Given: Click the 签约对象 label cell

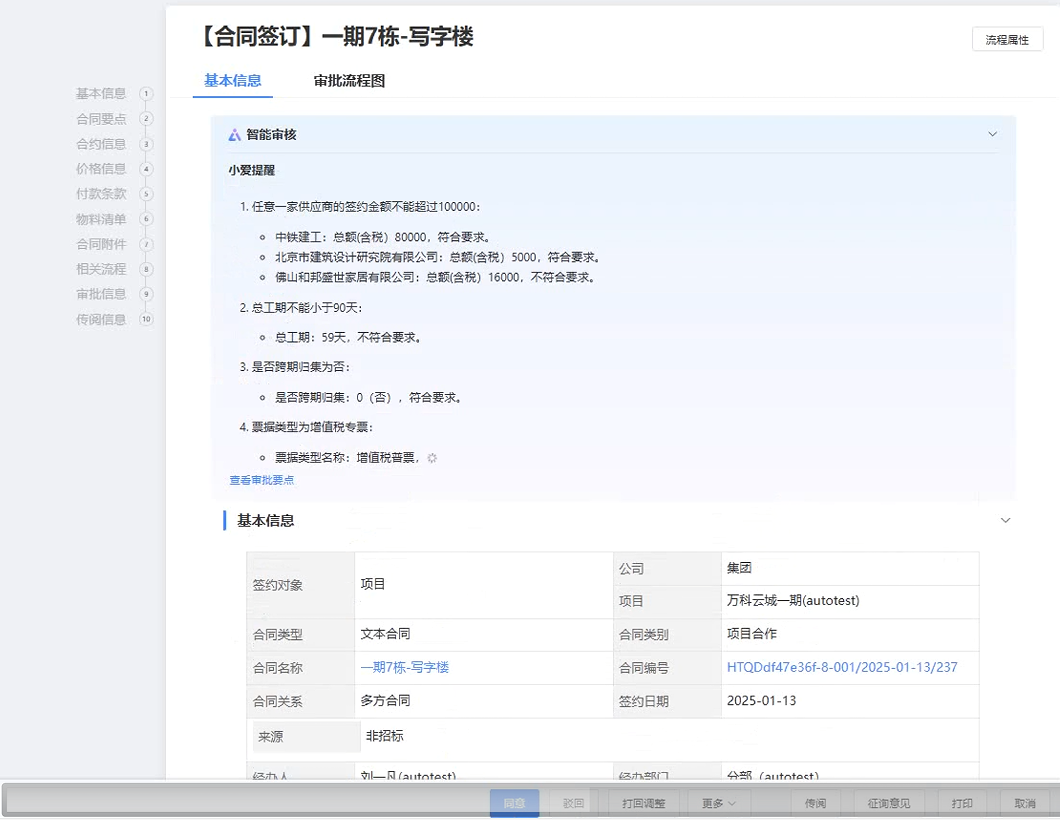Looking at the screenshot, I should click(300, 585).
